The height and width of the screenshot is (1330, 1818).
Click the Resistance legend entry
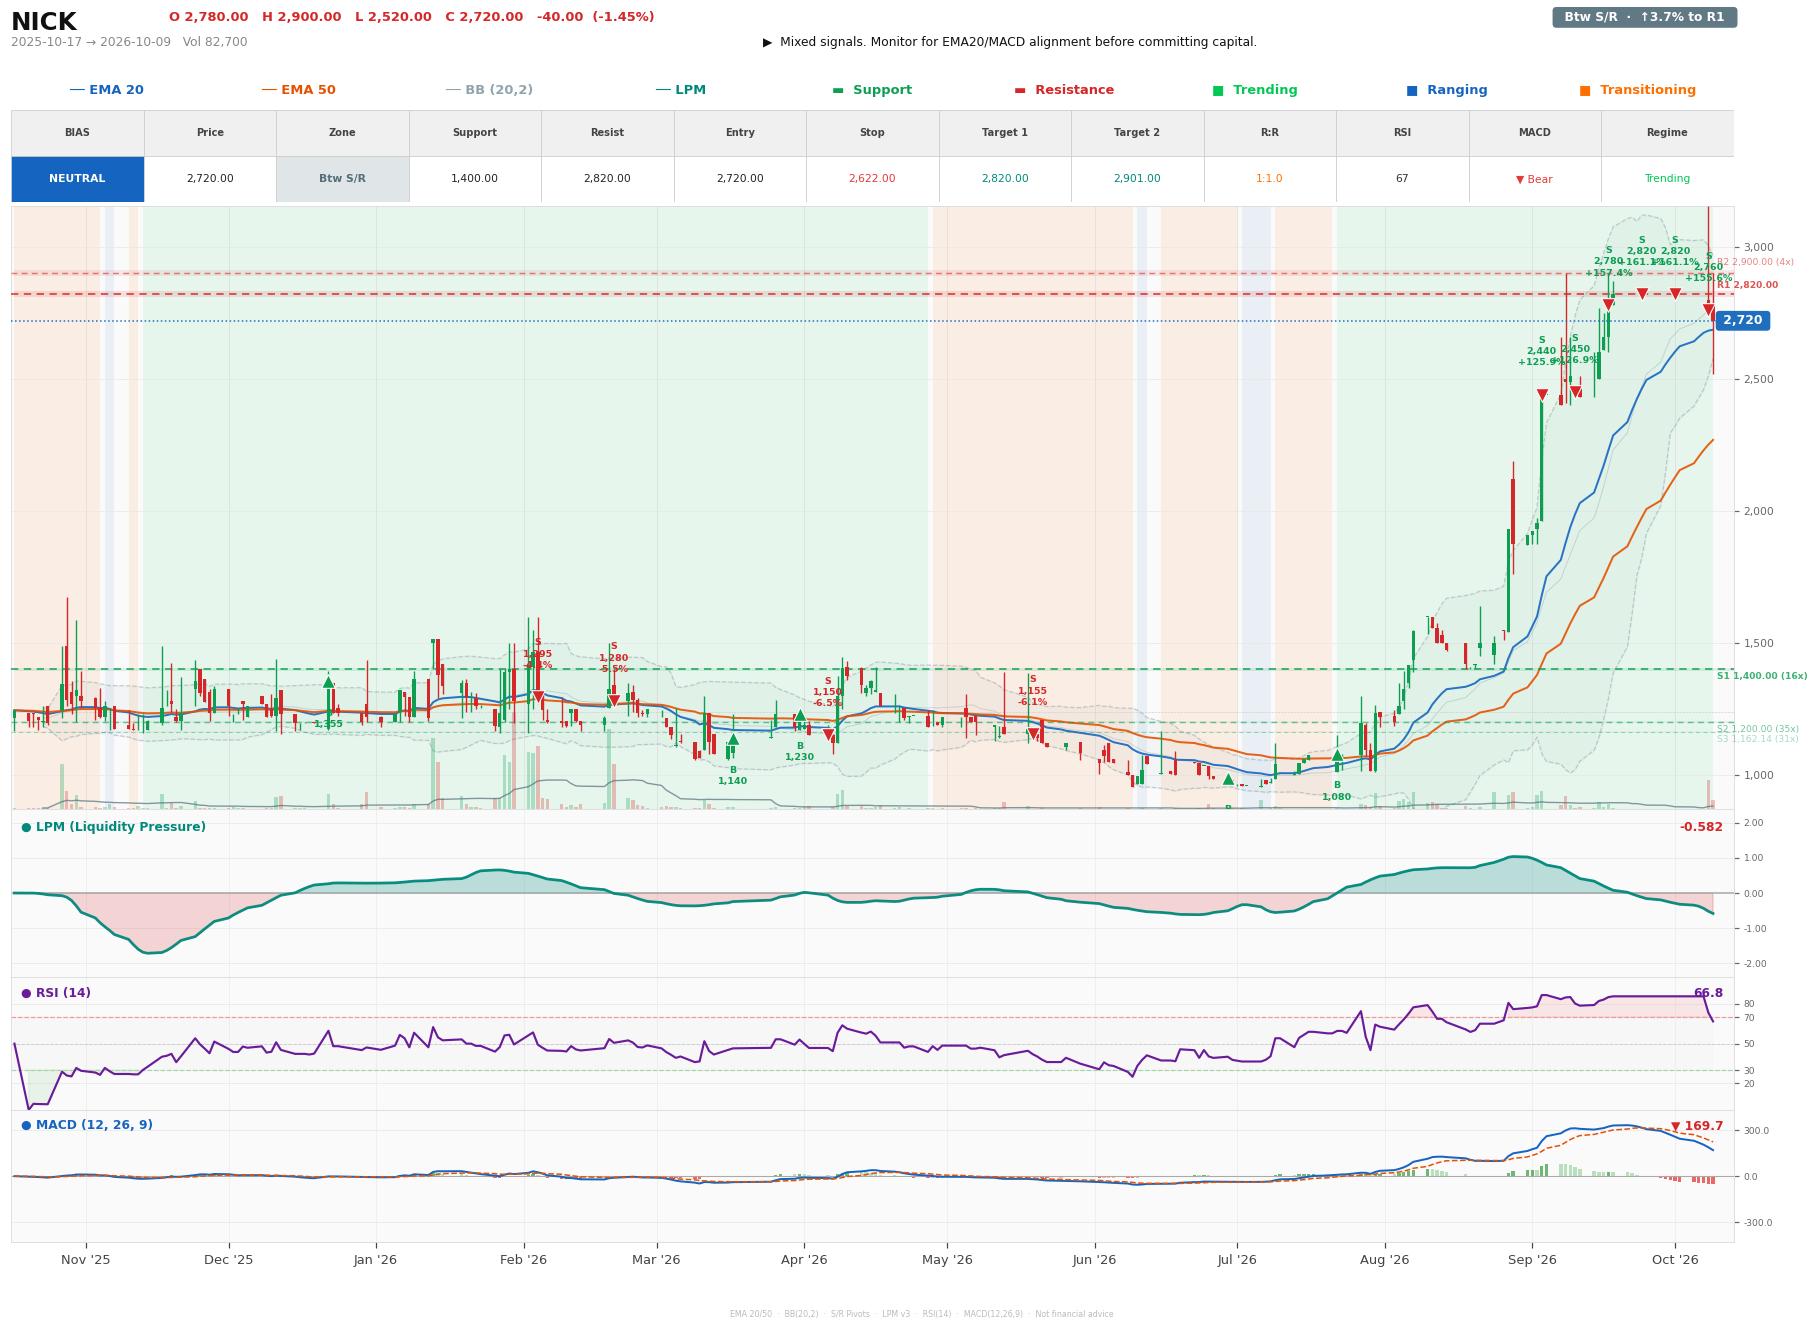click(x=1063, y=90)
